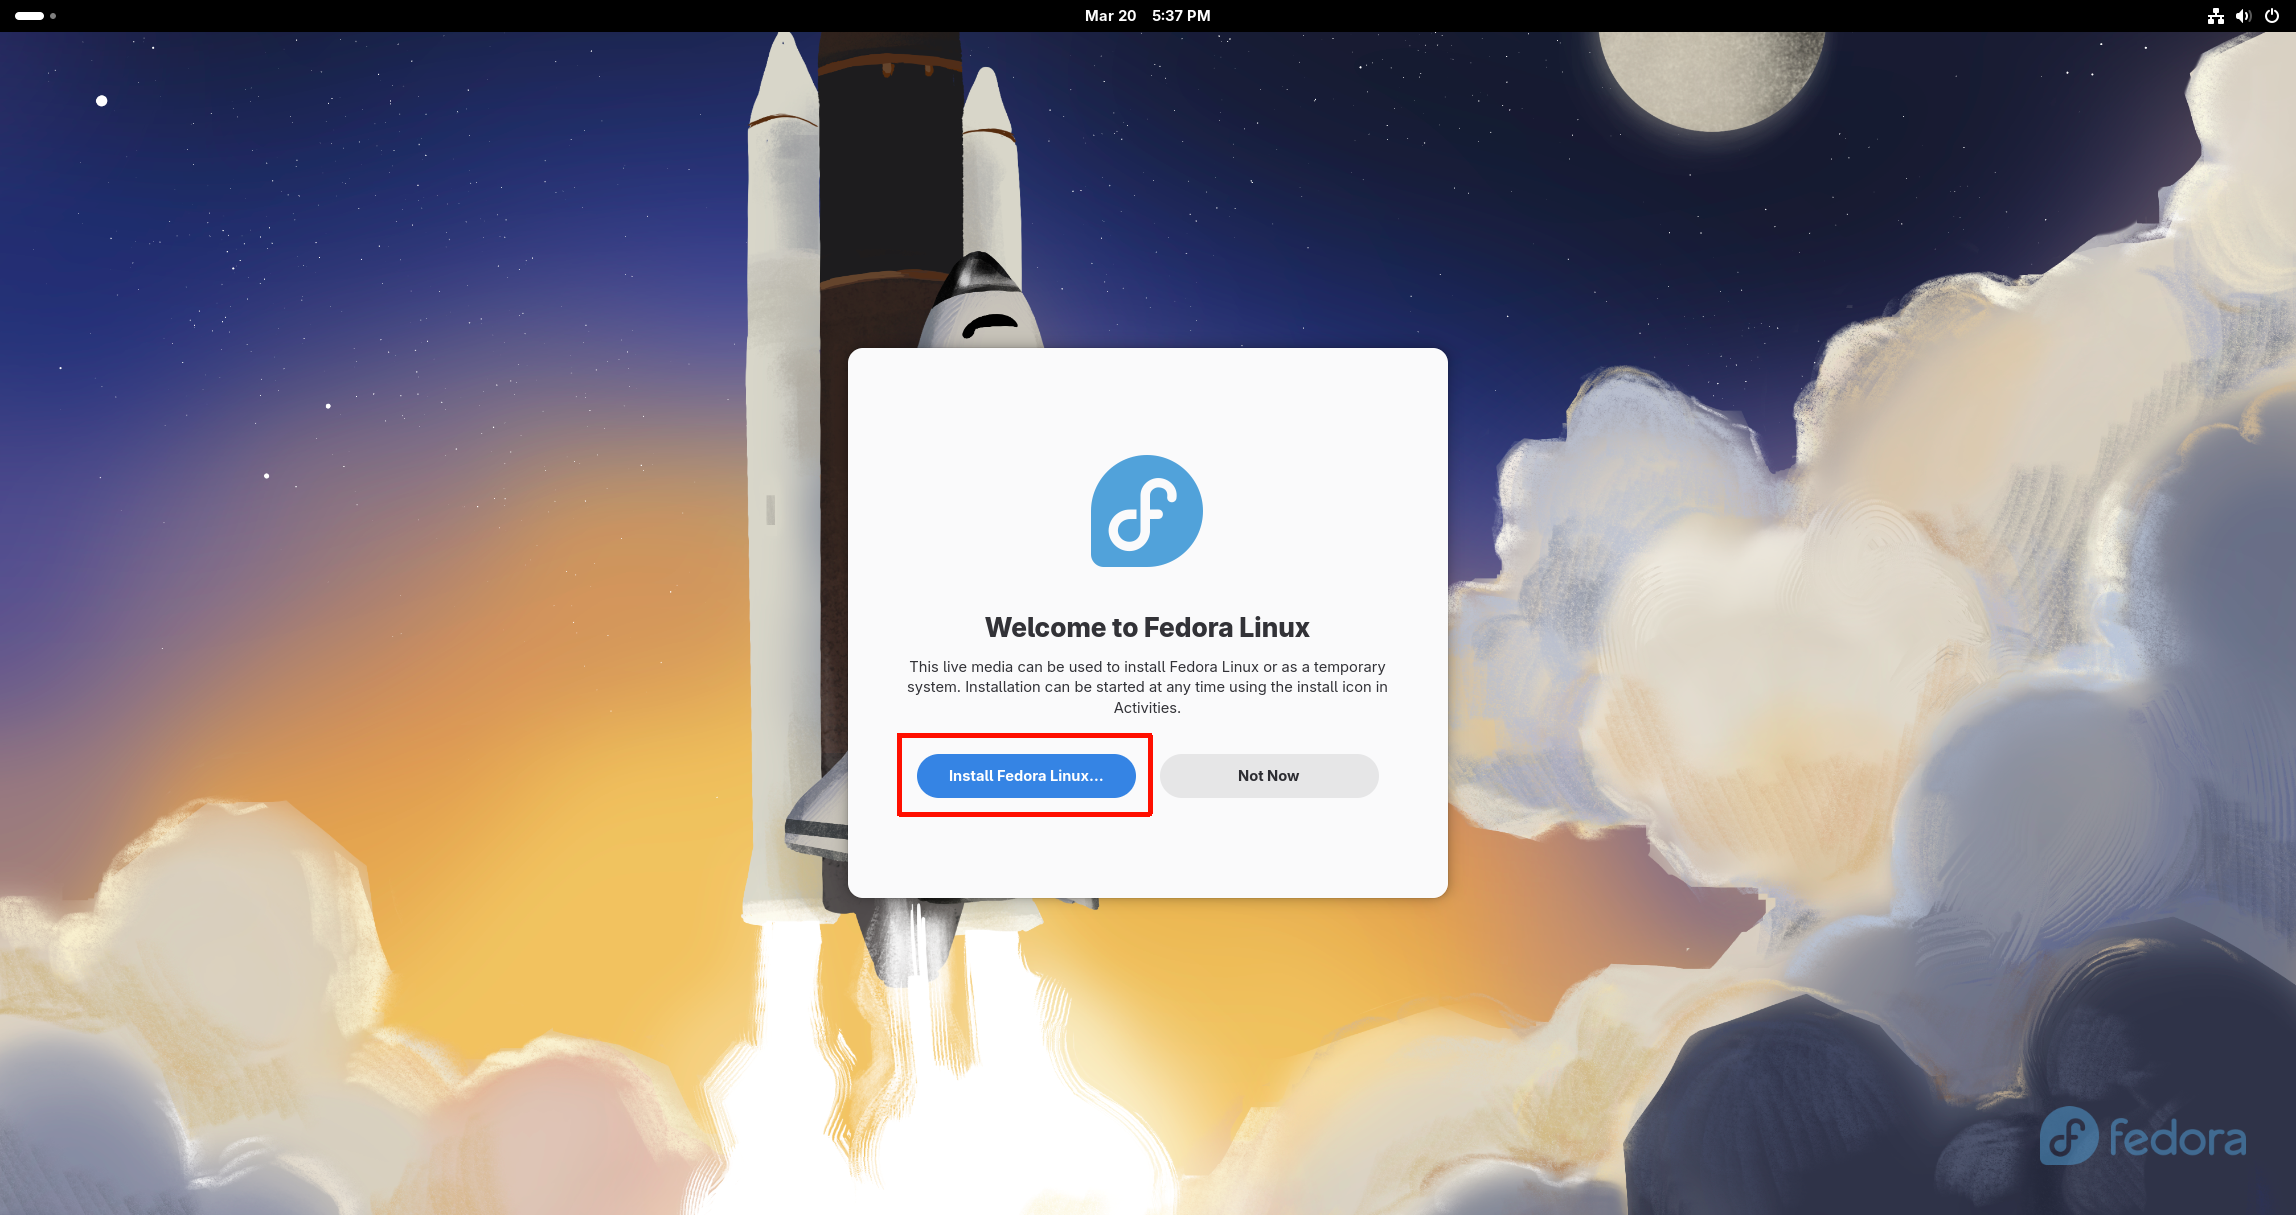Click the small inactive workspace dot

coord(53,16)
